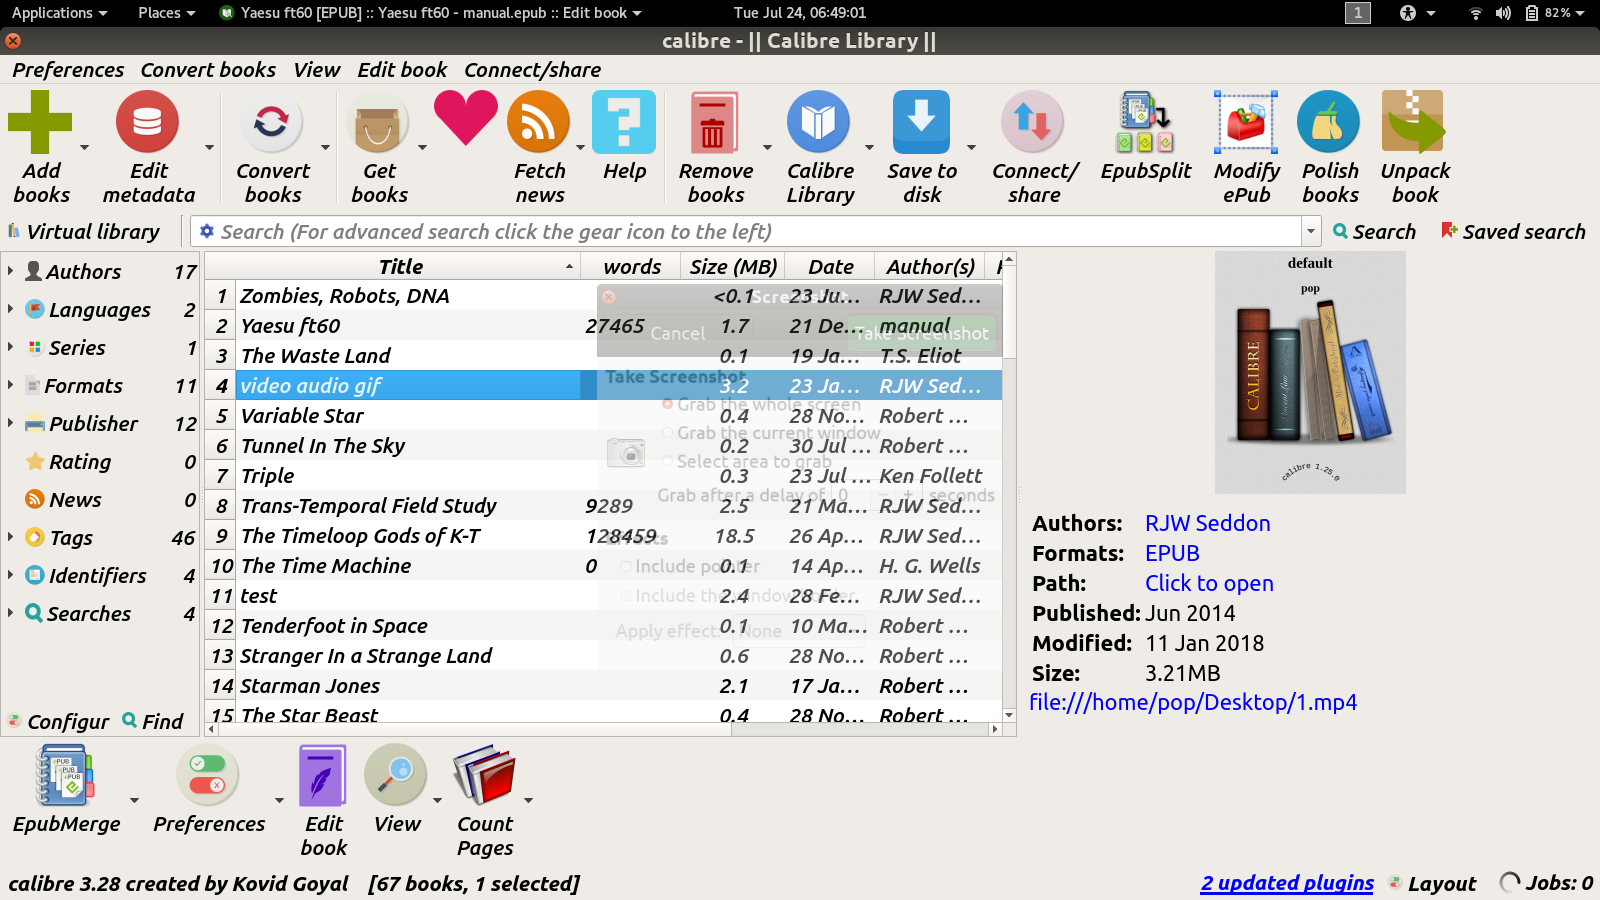Click the Calibre Library toolbar icon
This screenshot has height=900, width=1600.
pos(818,122)
